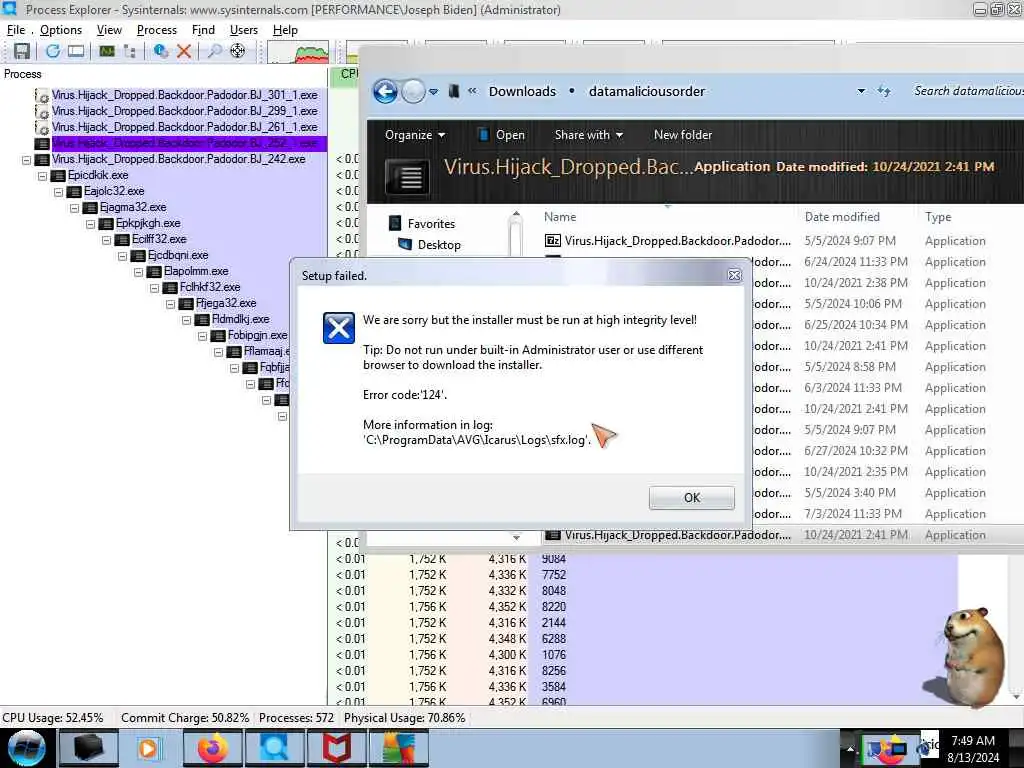Open the media player taskbar icon
Screen dimensions: 1024x768
[148, 748]
